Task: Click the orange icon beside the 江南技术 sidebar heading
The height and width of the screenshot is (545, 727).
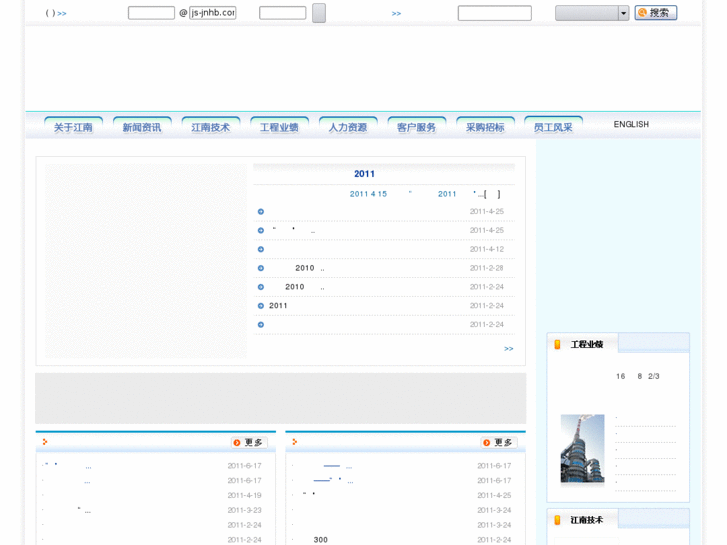Action: (x=557, y=520)
